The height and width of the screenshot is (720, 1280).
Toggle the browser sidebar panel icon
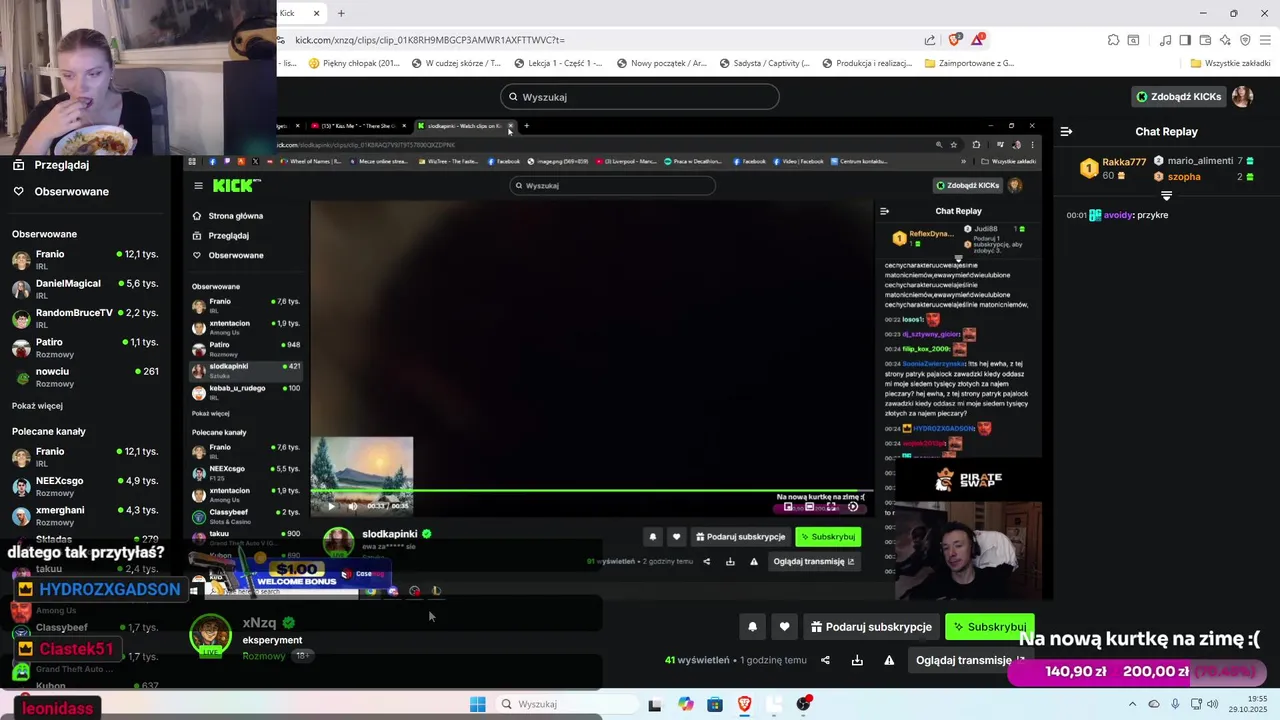coord(1185,40)
